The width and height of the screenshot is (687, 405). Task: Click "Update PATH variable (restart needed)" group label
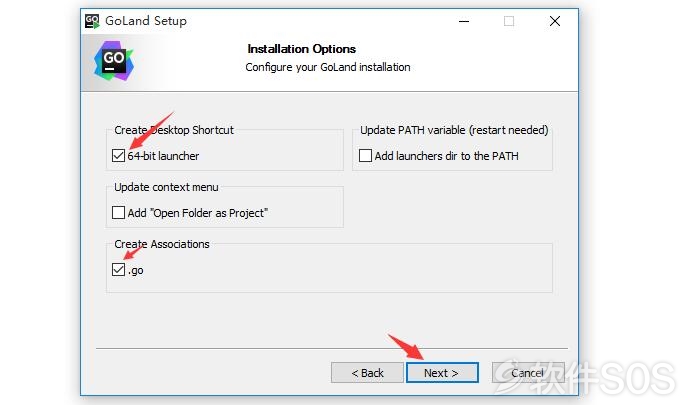(x=454, y=130)
